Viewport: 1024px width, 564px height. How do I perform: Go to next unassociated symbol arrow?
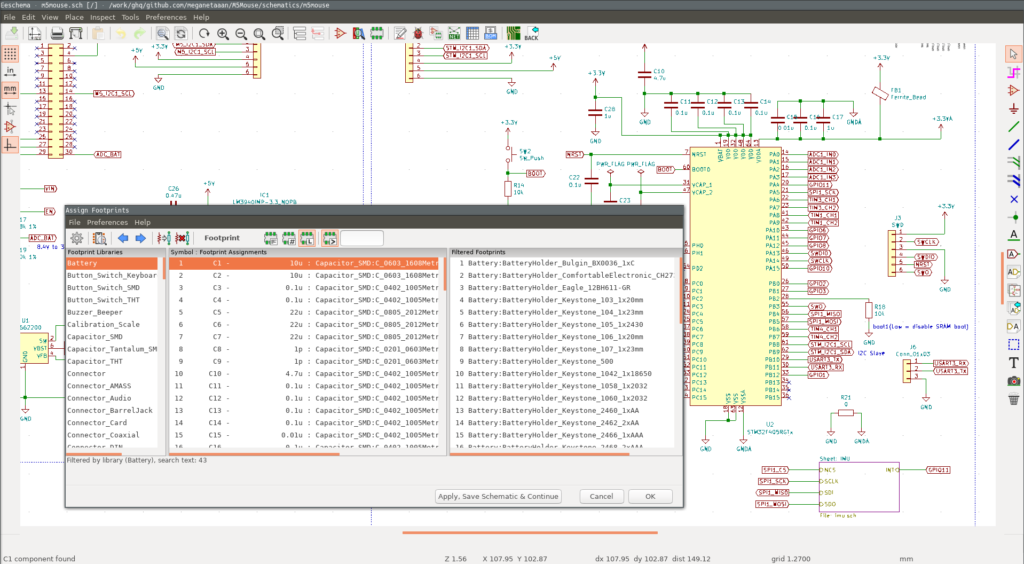140,238
